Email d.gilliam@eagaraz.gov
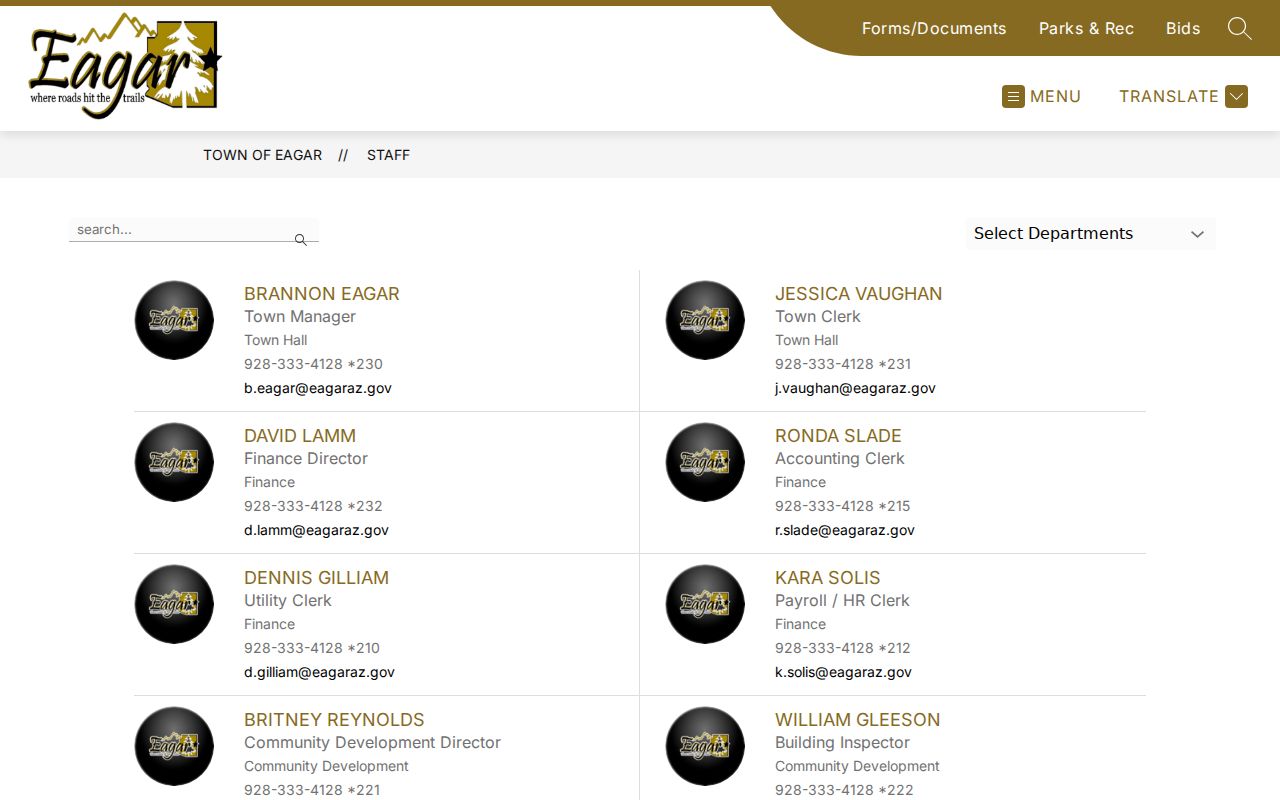Screen dimensions: 1280x800 pos(319,672)
